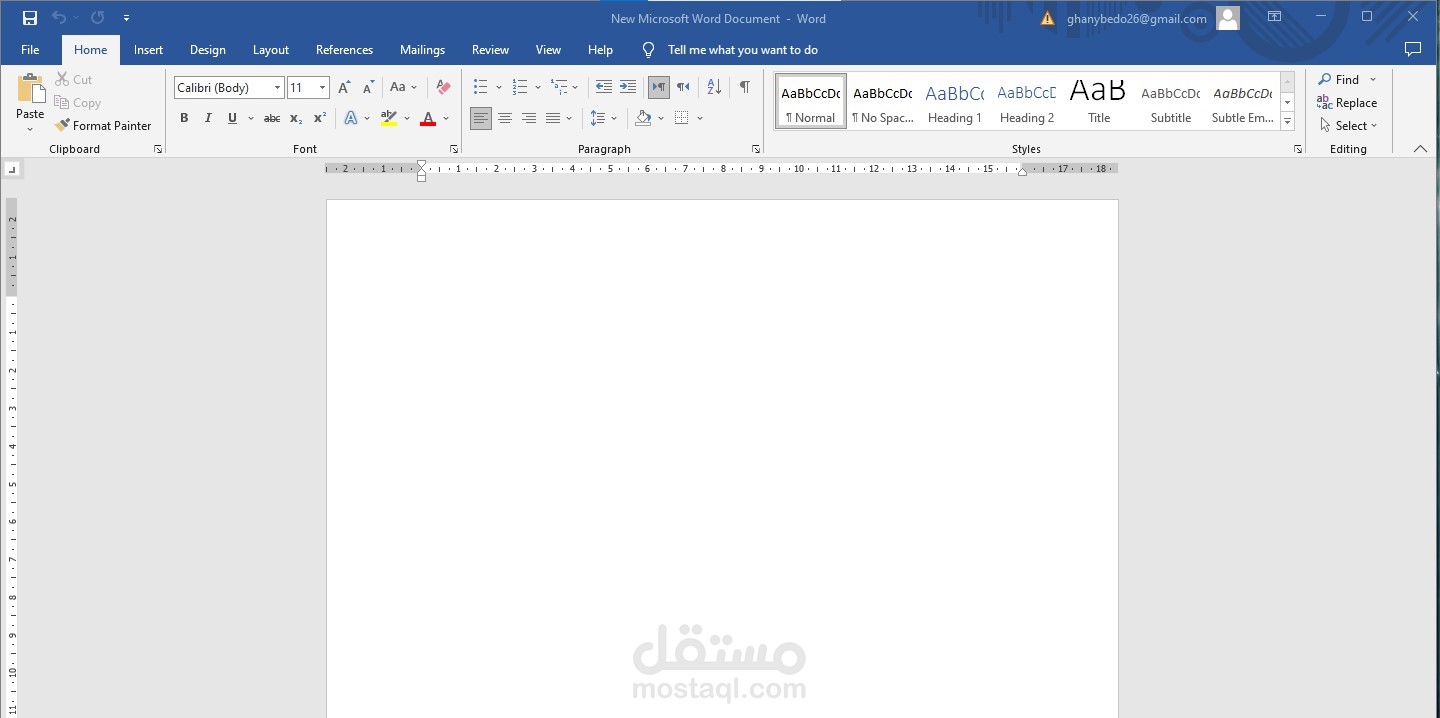The width and height of the screenshot is (1440, 718).
Task: Expand the styles gallery more arrow
Action: [x=1288, y=122]
